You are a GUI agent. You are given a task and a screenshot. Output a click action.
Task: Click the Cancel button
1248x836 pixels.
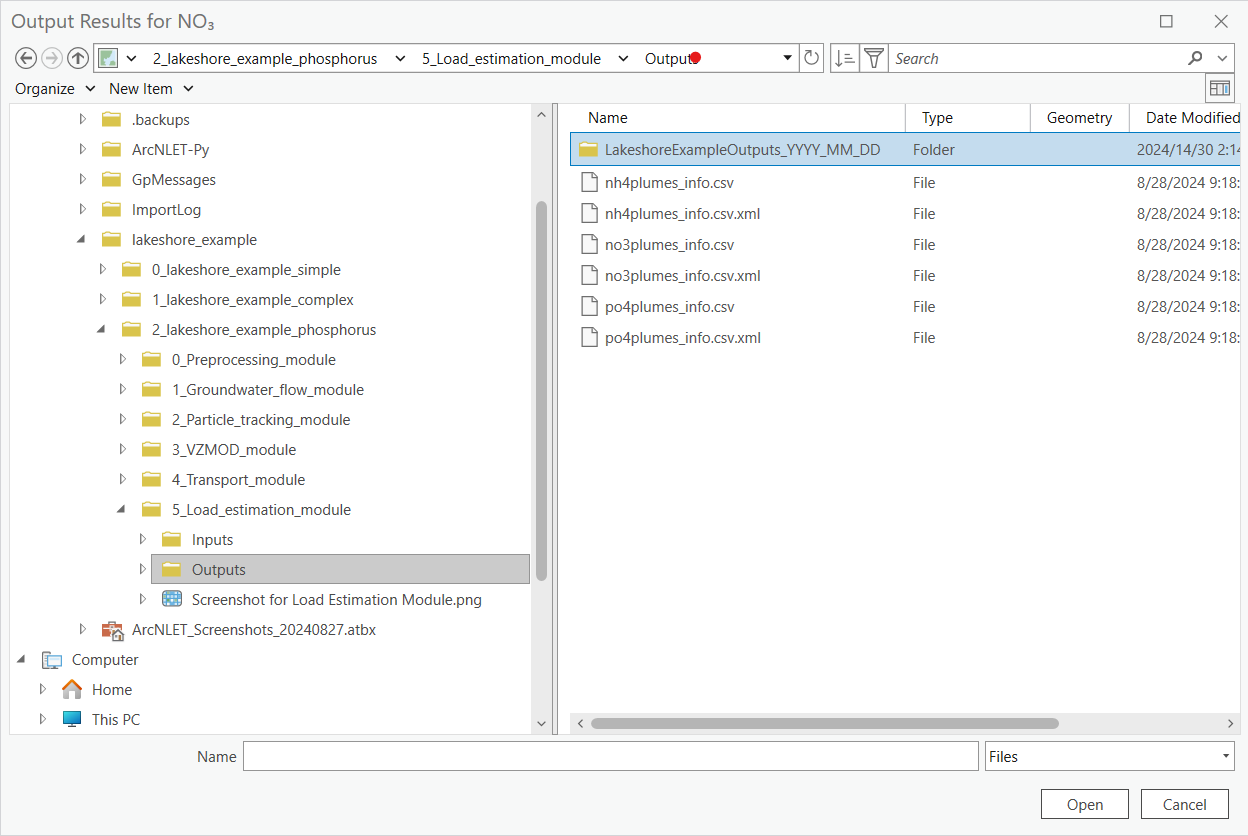pos(1185,804)
